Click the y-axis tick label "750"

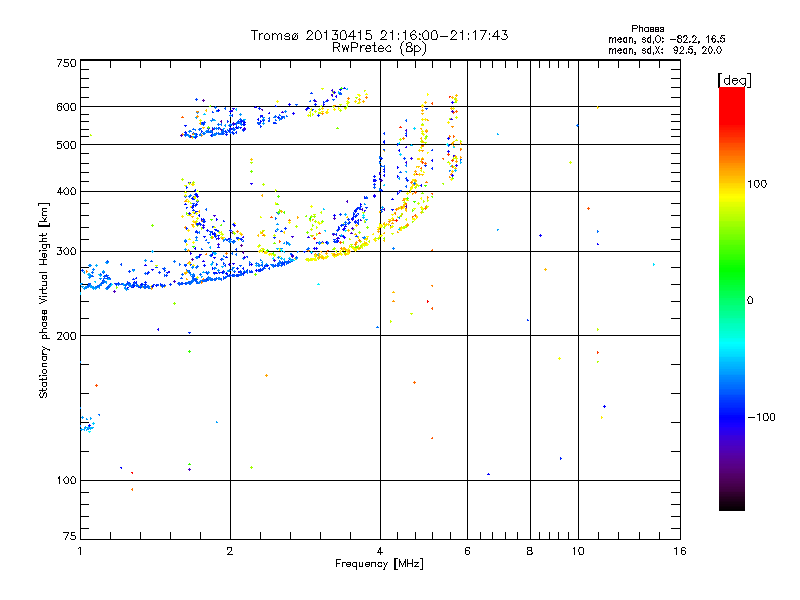click(66, 63)
